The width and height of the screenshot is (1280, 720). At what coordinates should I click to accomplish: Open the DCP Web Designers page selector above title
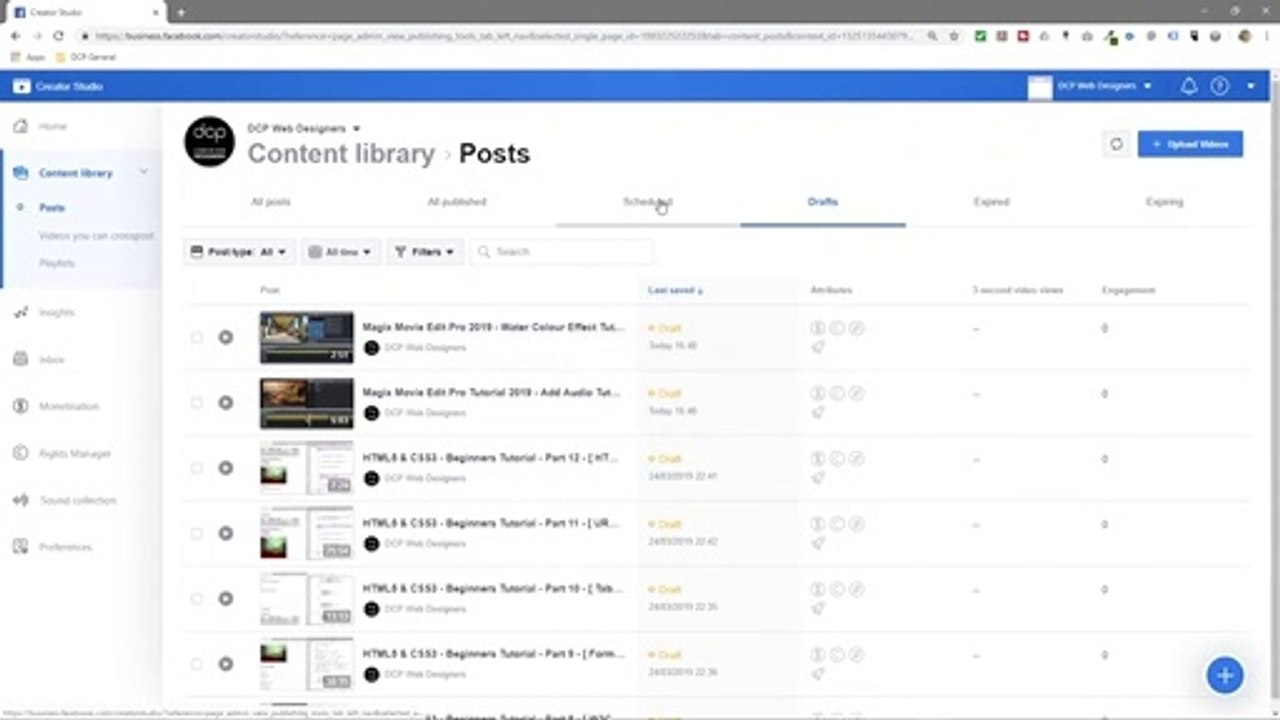(x=304, y=129)
